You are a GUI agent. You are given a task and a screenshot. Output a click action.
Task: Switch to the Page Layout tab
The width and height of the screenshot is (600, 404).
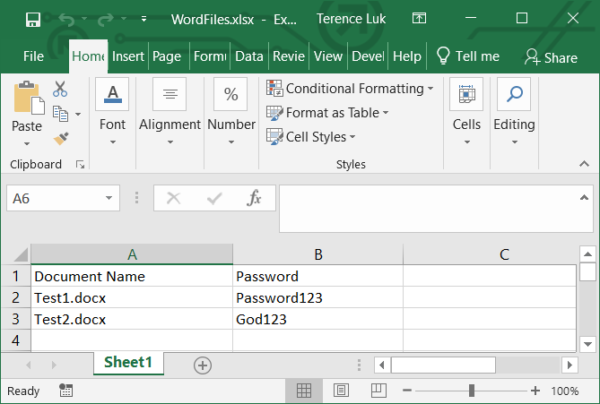click(167, 57)
